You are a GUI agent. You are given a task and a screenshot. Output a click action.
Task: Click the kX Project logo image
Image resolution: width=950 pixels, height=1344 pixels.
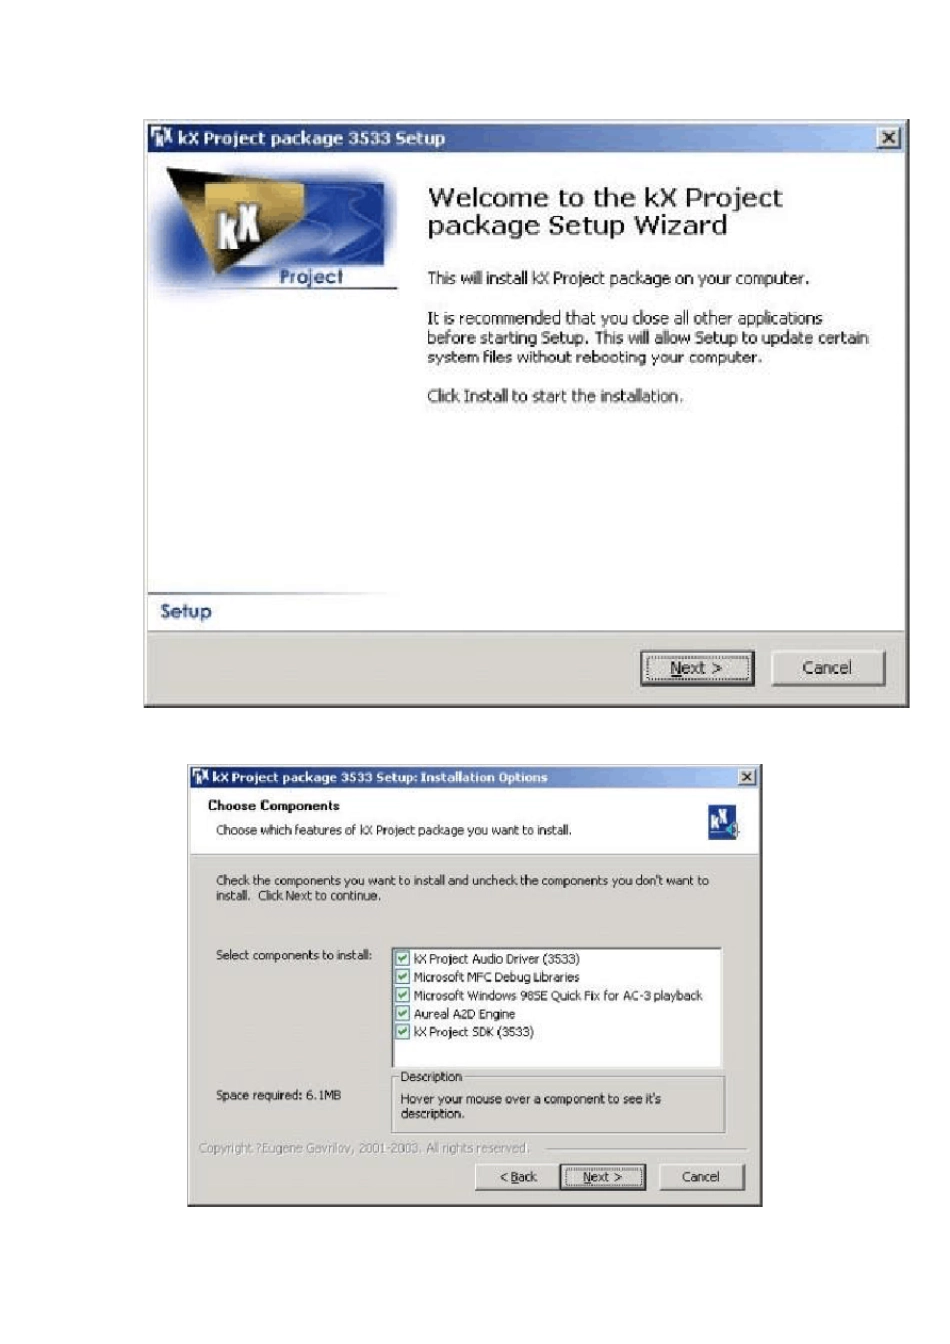pos(272,228)
